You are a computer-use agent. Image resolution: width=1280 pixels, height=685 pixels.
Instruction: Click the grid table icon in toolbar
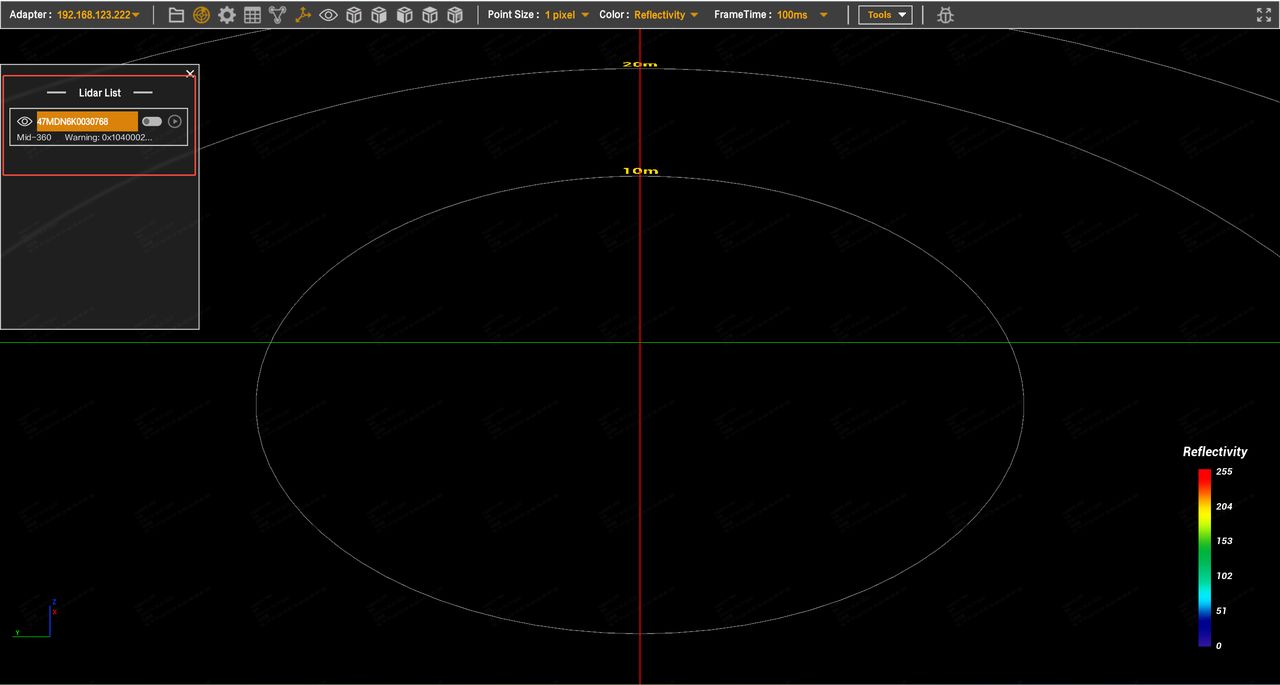pyautogui.click(x=252, y=15)
